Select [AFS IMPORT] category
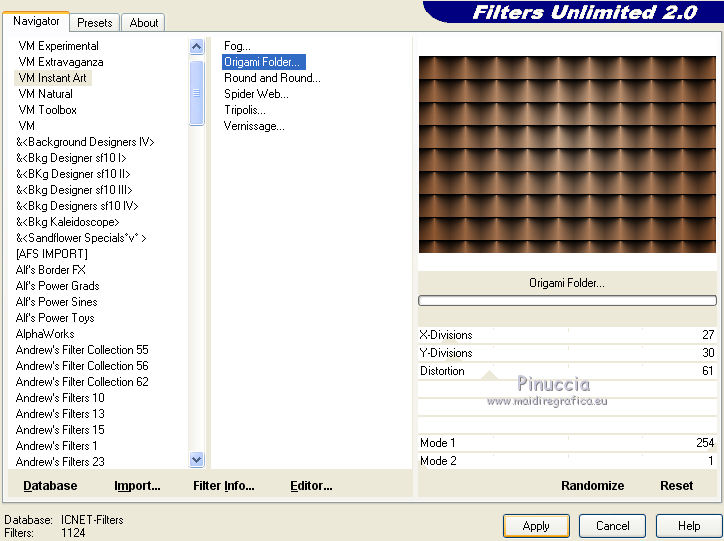Screen dimensions: 724x541 pos(52,254)
